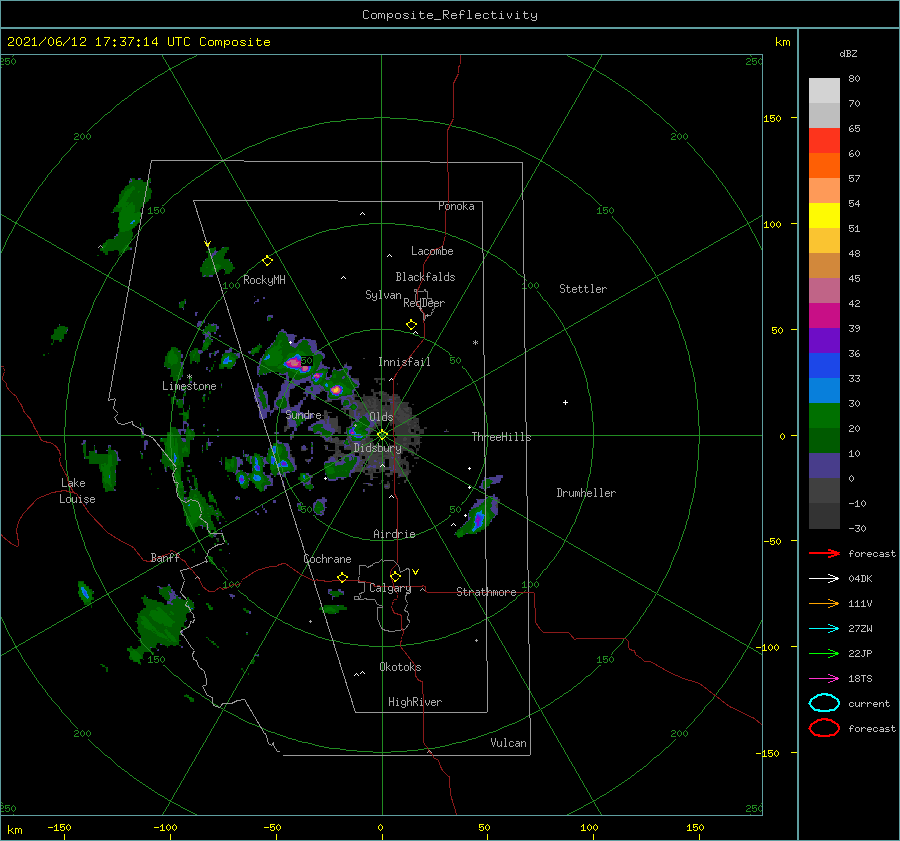900x841 pixels.
Task: Click the light gray 80-70 dBZ swatch
Action: pos(824,91)
